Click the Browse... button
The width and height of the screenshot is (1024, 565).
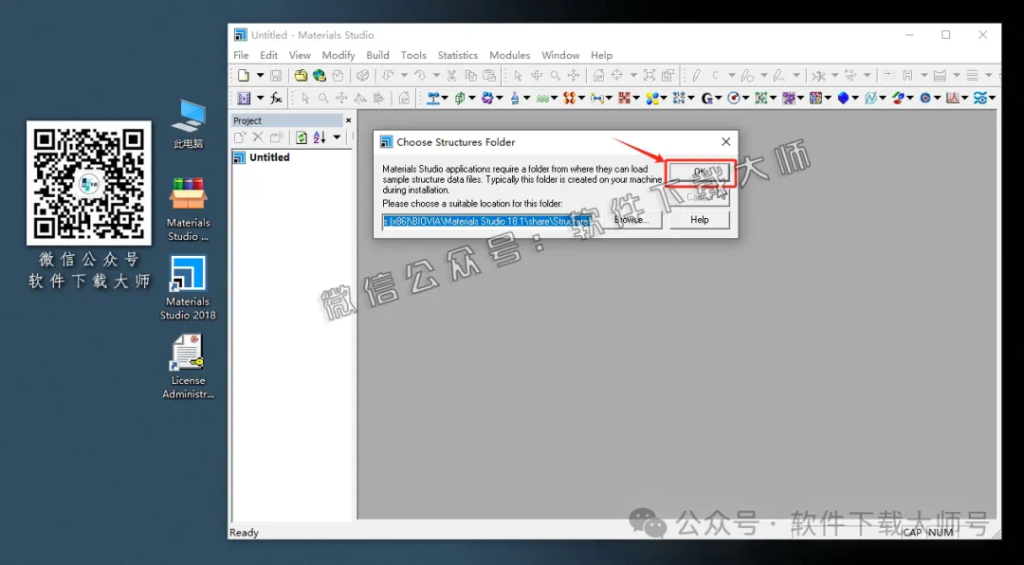coord(631,220)
